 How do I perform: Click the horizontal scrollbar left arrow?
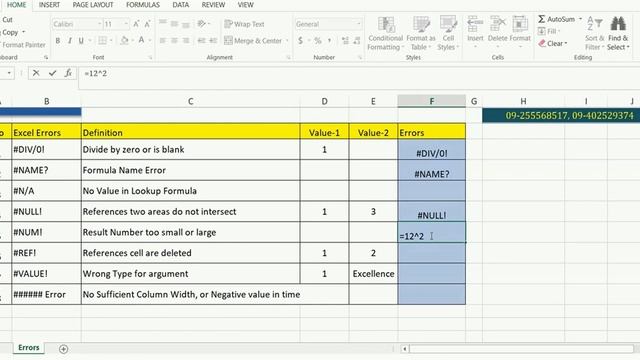point(404,349)
